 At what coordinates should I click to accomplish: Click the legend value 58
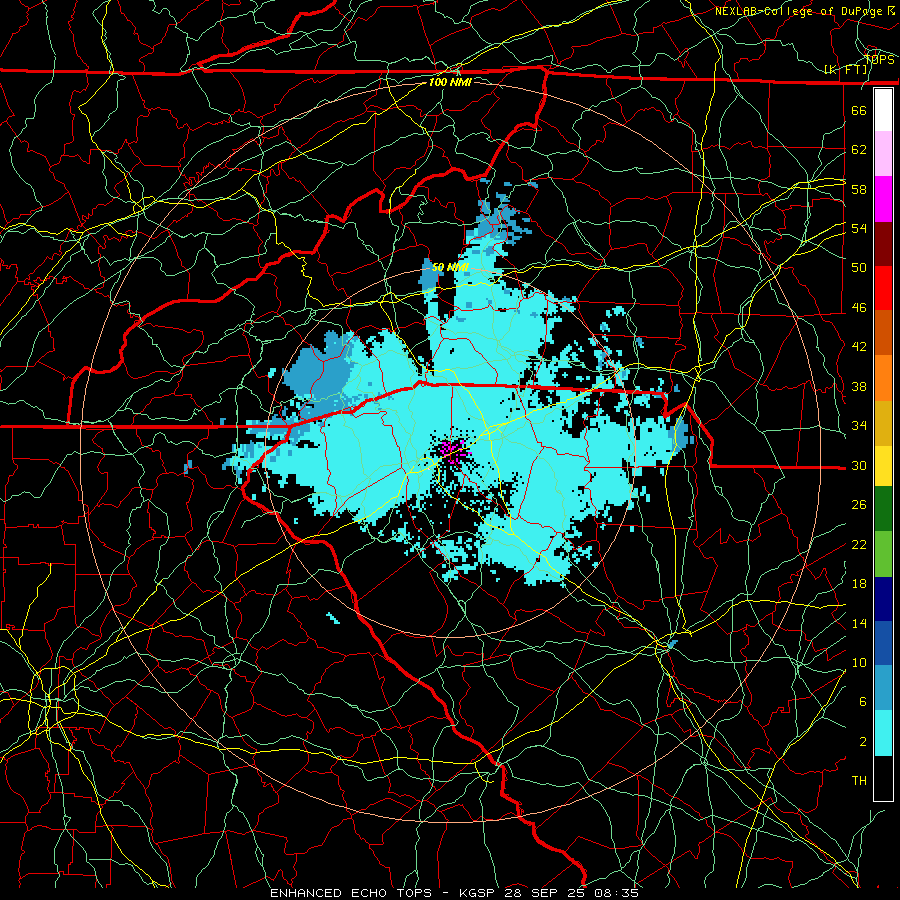tap(859, 189)
